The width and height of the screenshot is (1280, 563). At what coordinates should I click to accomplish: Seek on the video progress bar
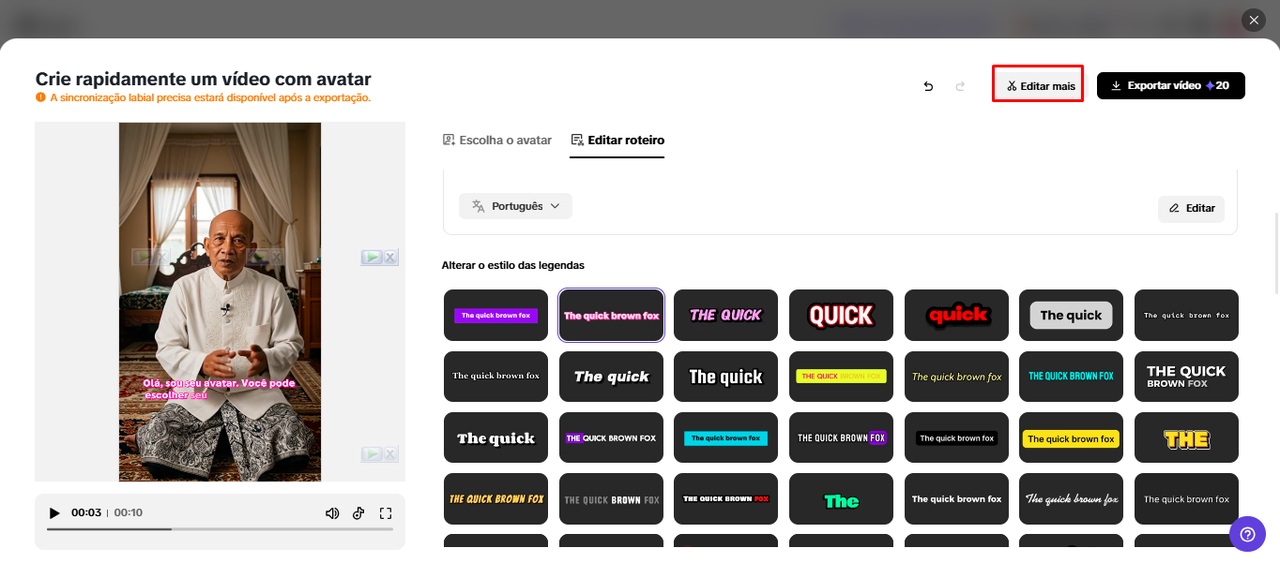[x=220, y=529]
